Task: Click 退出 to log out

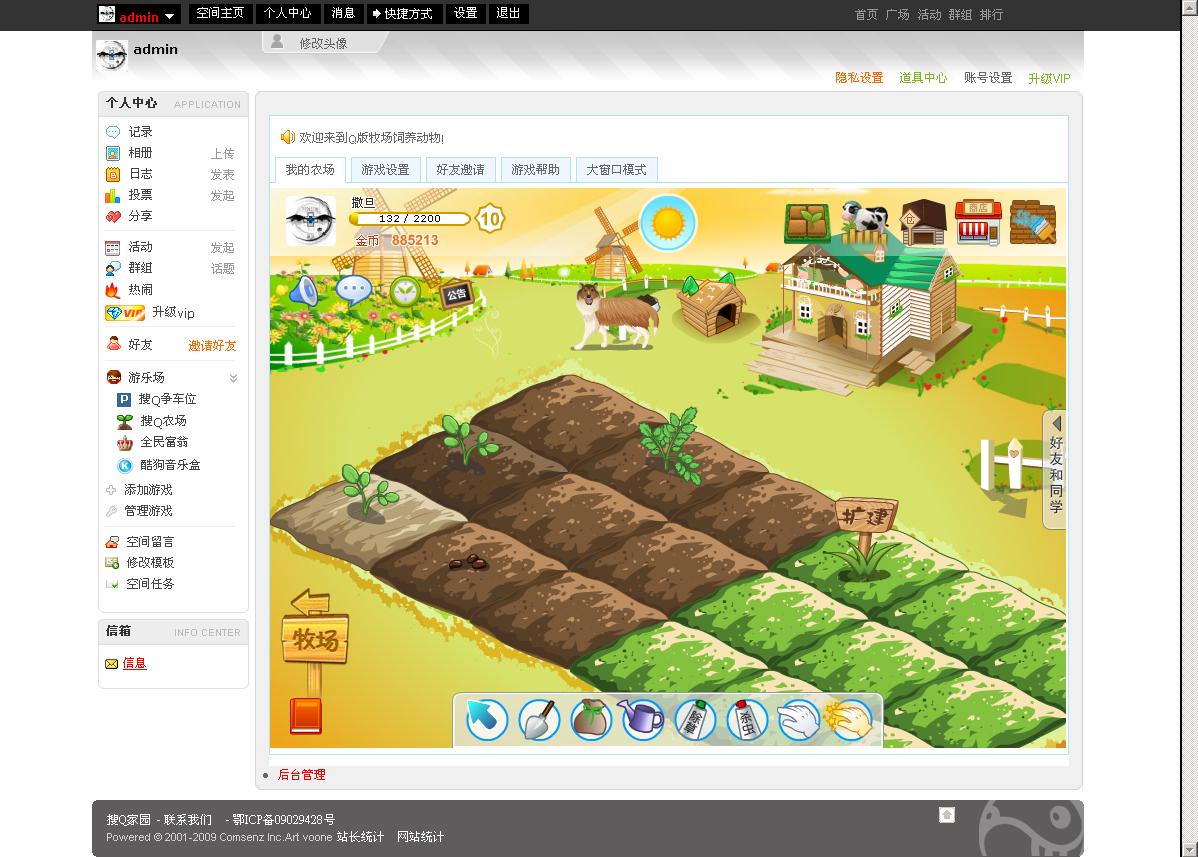Action: [508, 13]
